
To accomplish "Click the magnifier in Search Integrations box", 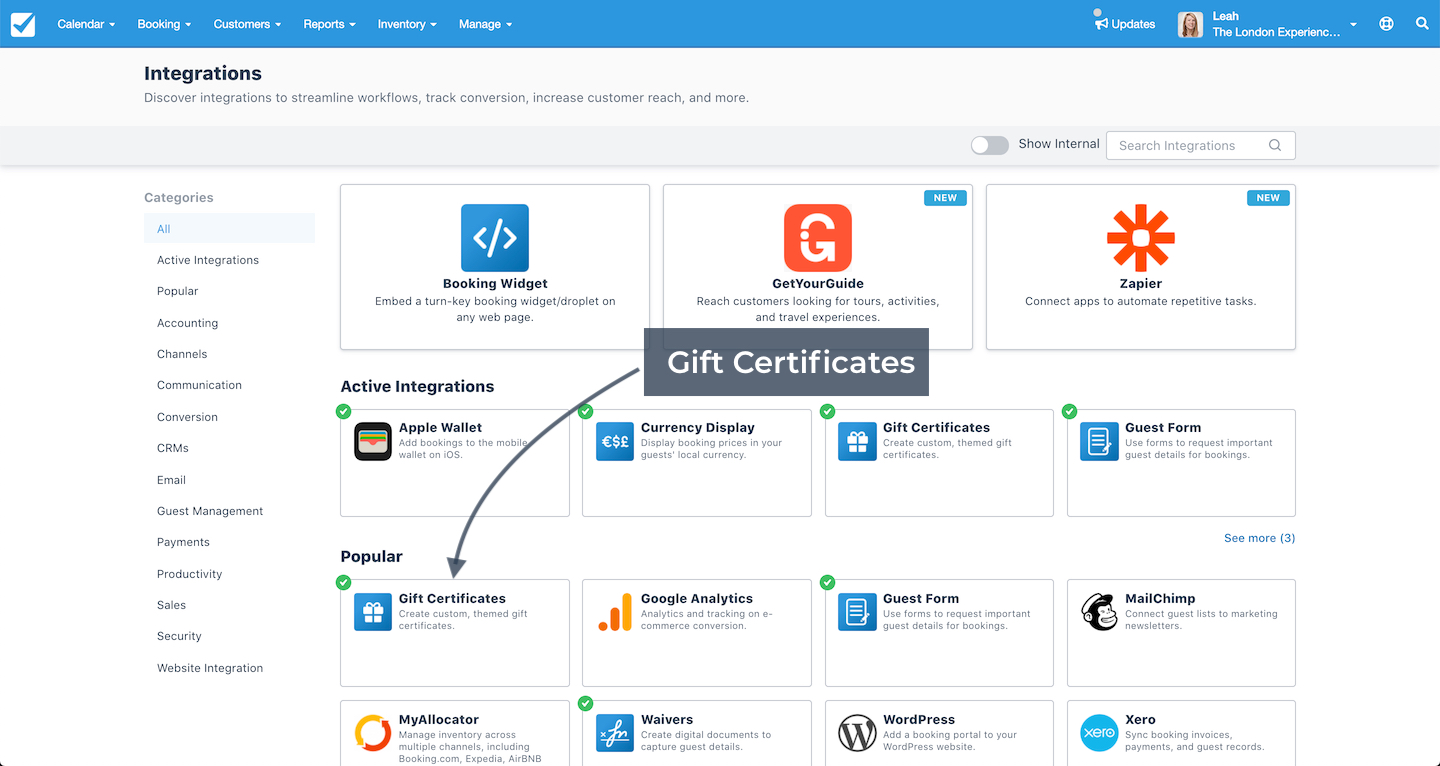I will point(1275,145).
